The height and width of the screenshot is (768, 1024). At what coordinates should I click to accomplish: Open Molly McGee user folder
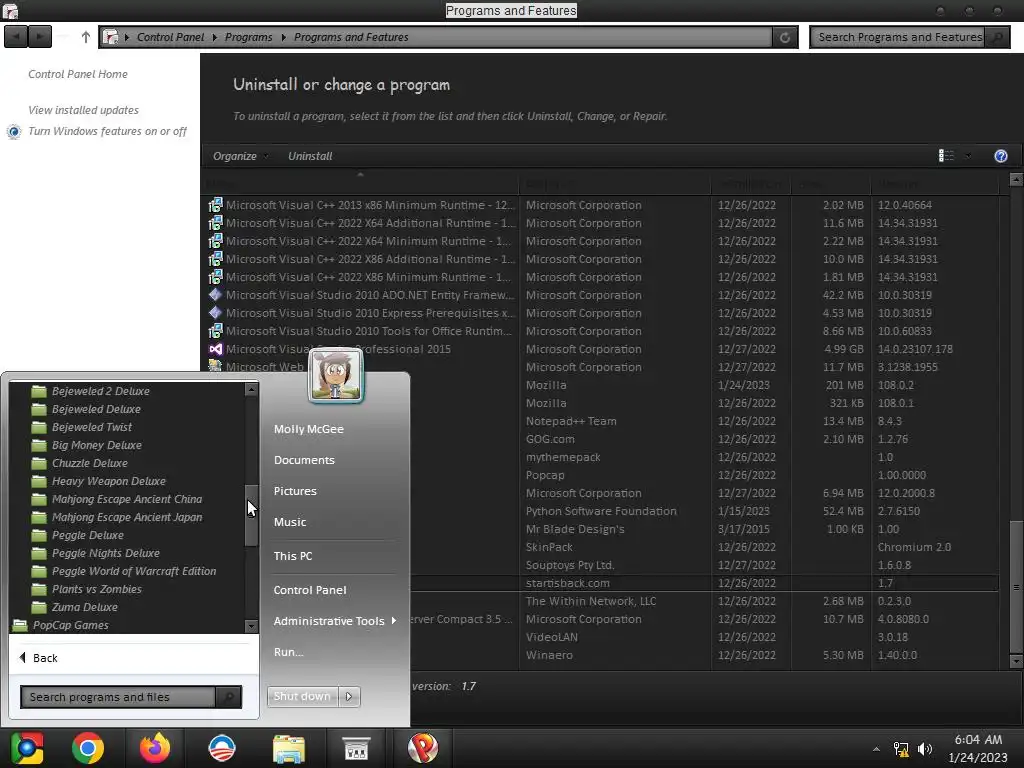308,429
